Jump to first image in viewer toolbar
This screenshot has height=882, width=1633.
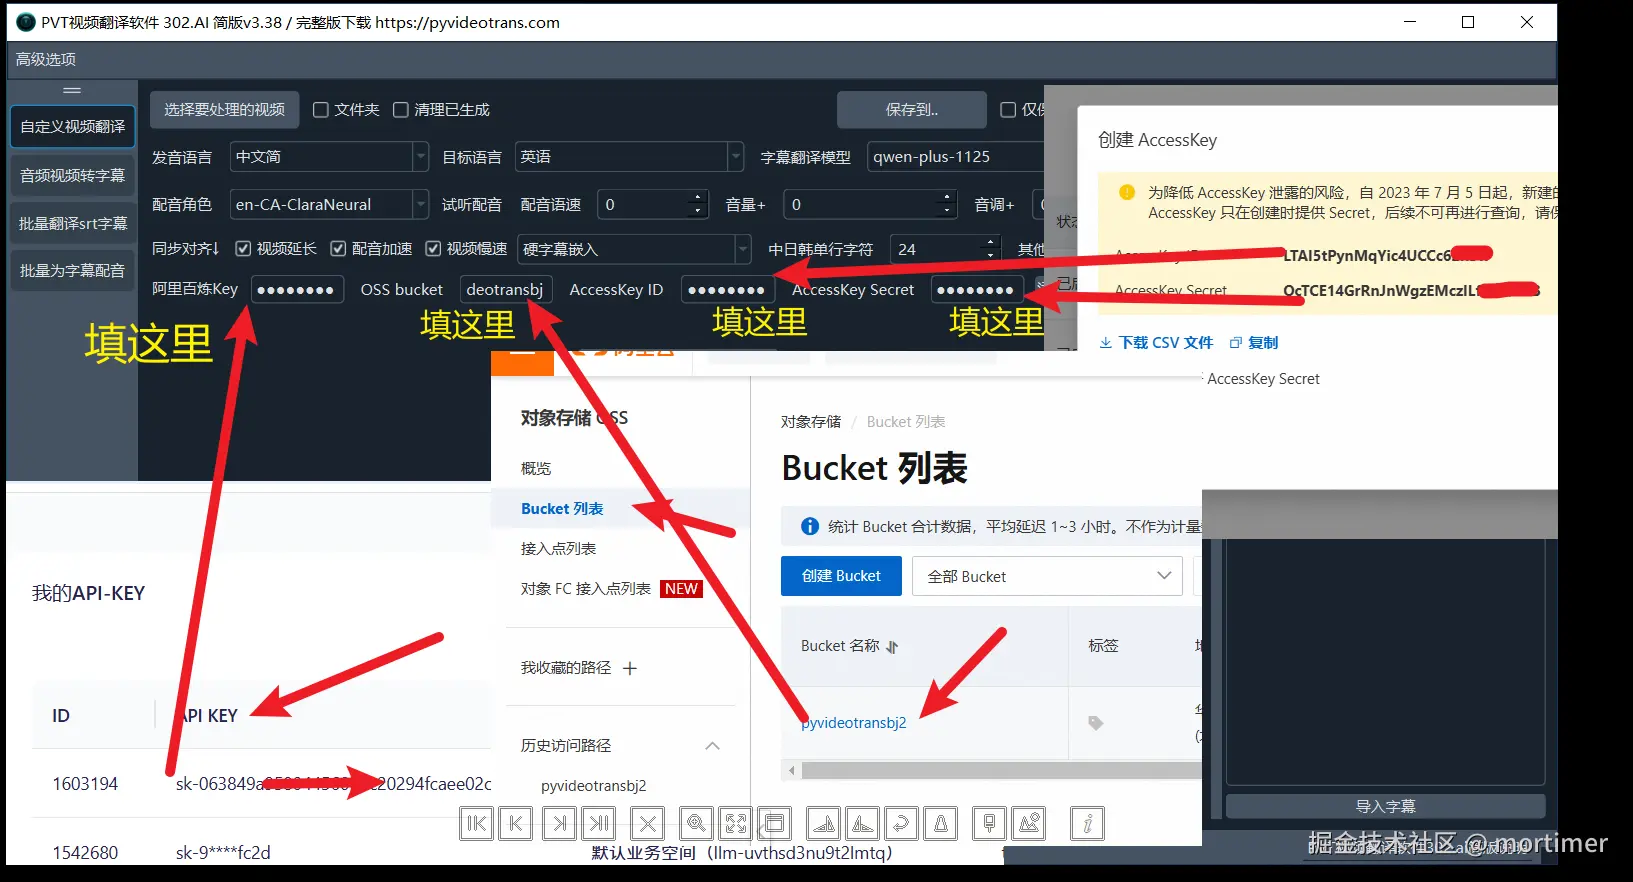[476, 824]
